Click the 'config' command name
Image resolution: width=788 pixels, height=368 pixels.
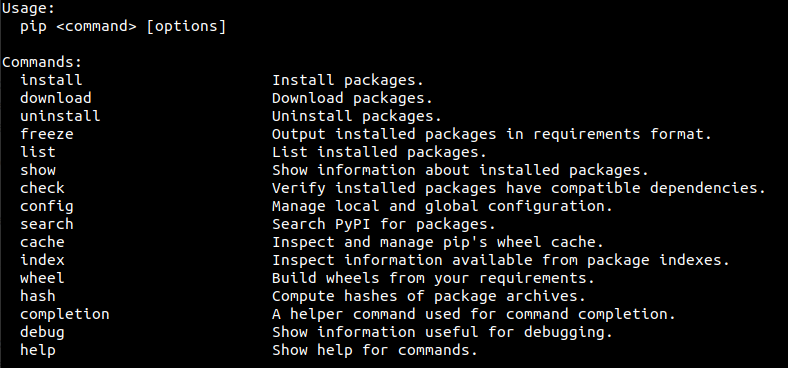(x=47, y=206)
